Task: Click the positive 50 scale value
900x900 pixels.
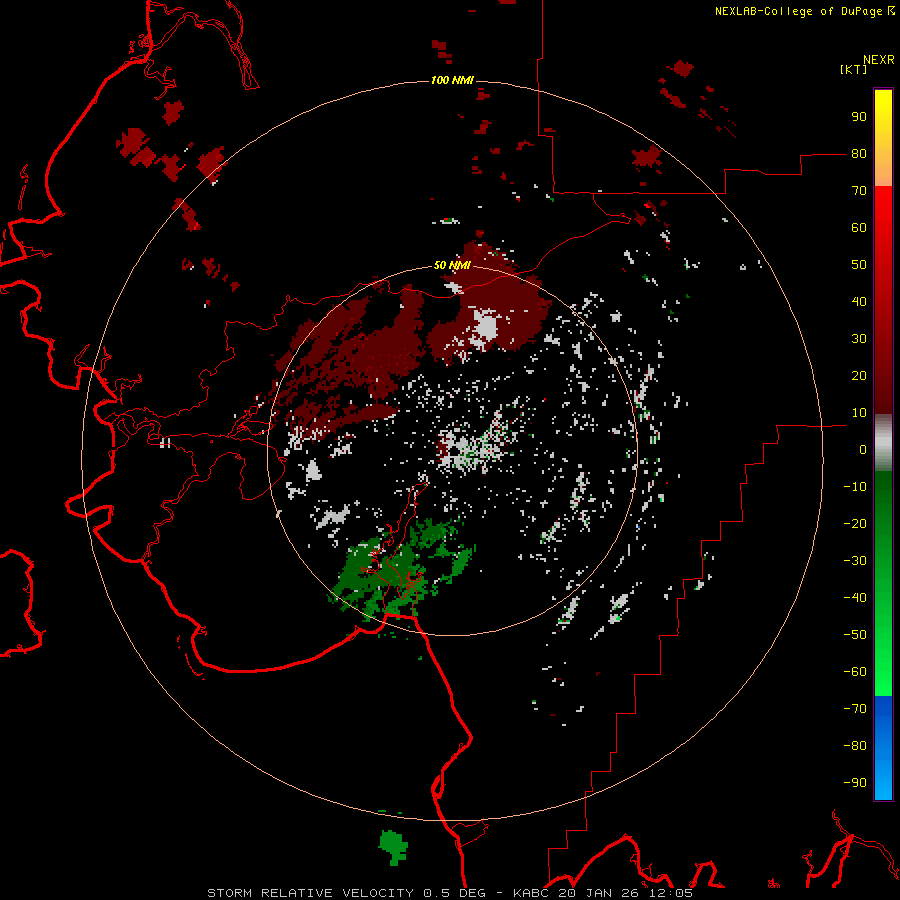Action: (859, 265)
